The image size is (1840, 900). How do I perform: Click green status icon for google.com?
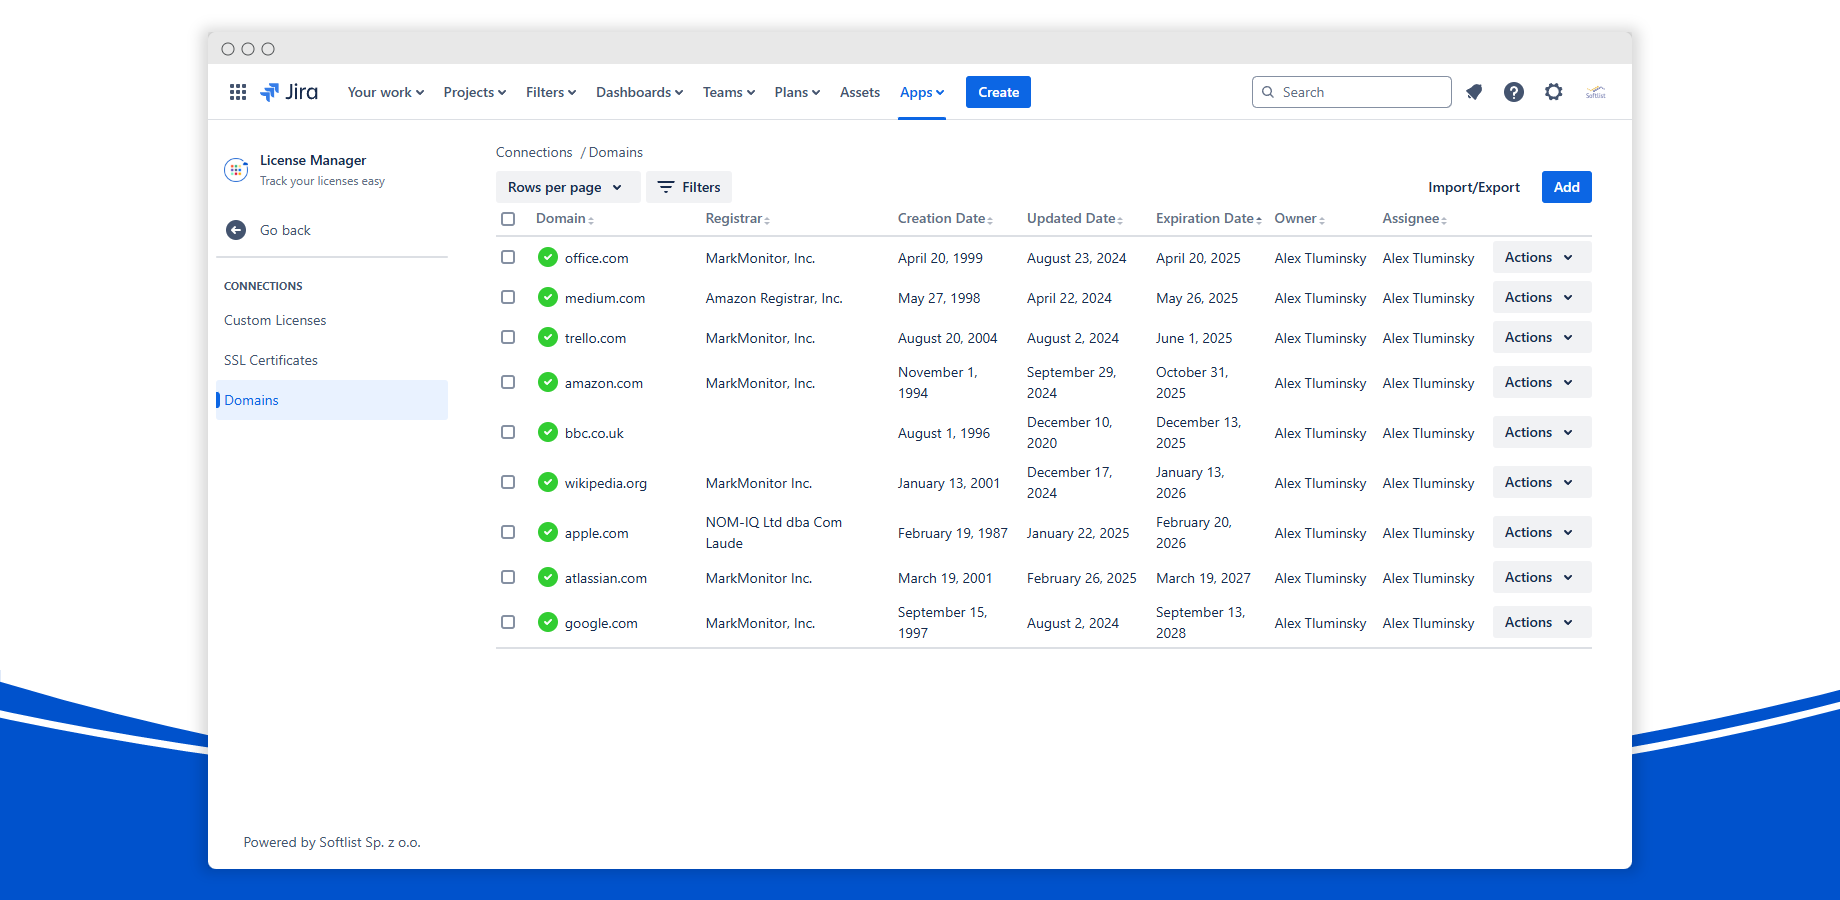click(x=548, y=622)
